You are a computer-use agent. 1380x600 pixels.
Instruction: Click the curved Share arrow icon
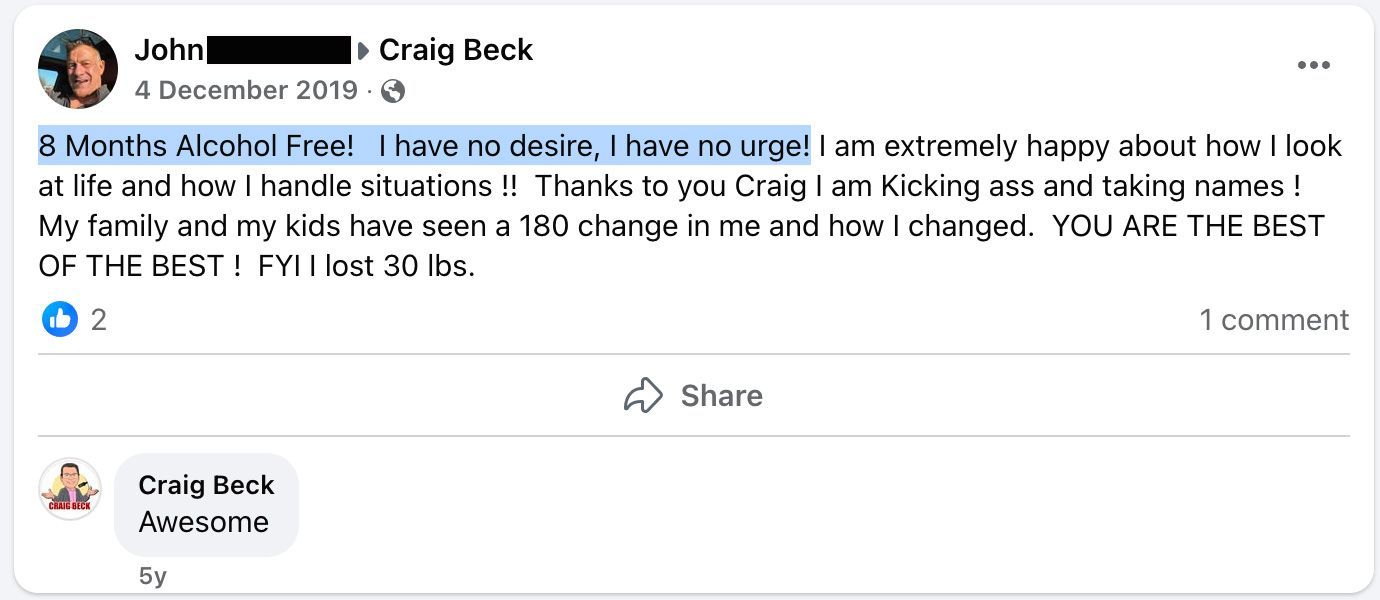tap(643, 395)
